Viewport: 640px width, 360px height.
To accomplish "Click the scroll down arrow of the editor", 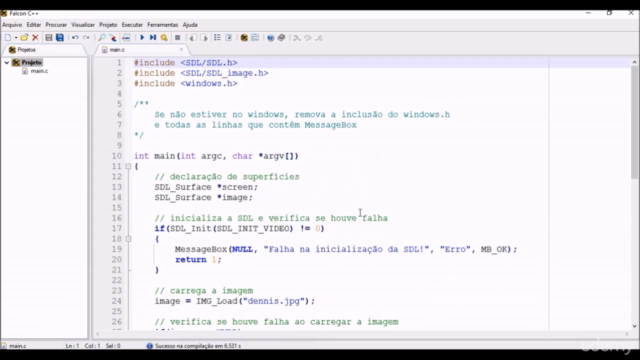I will pos(634,326).
